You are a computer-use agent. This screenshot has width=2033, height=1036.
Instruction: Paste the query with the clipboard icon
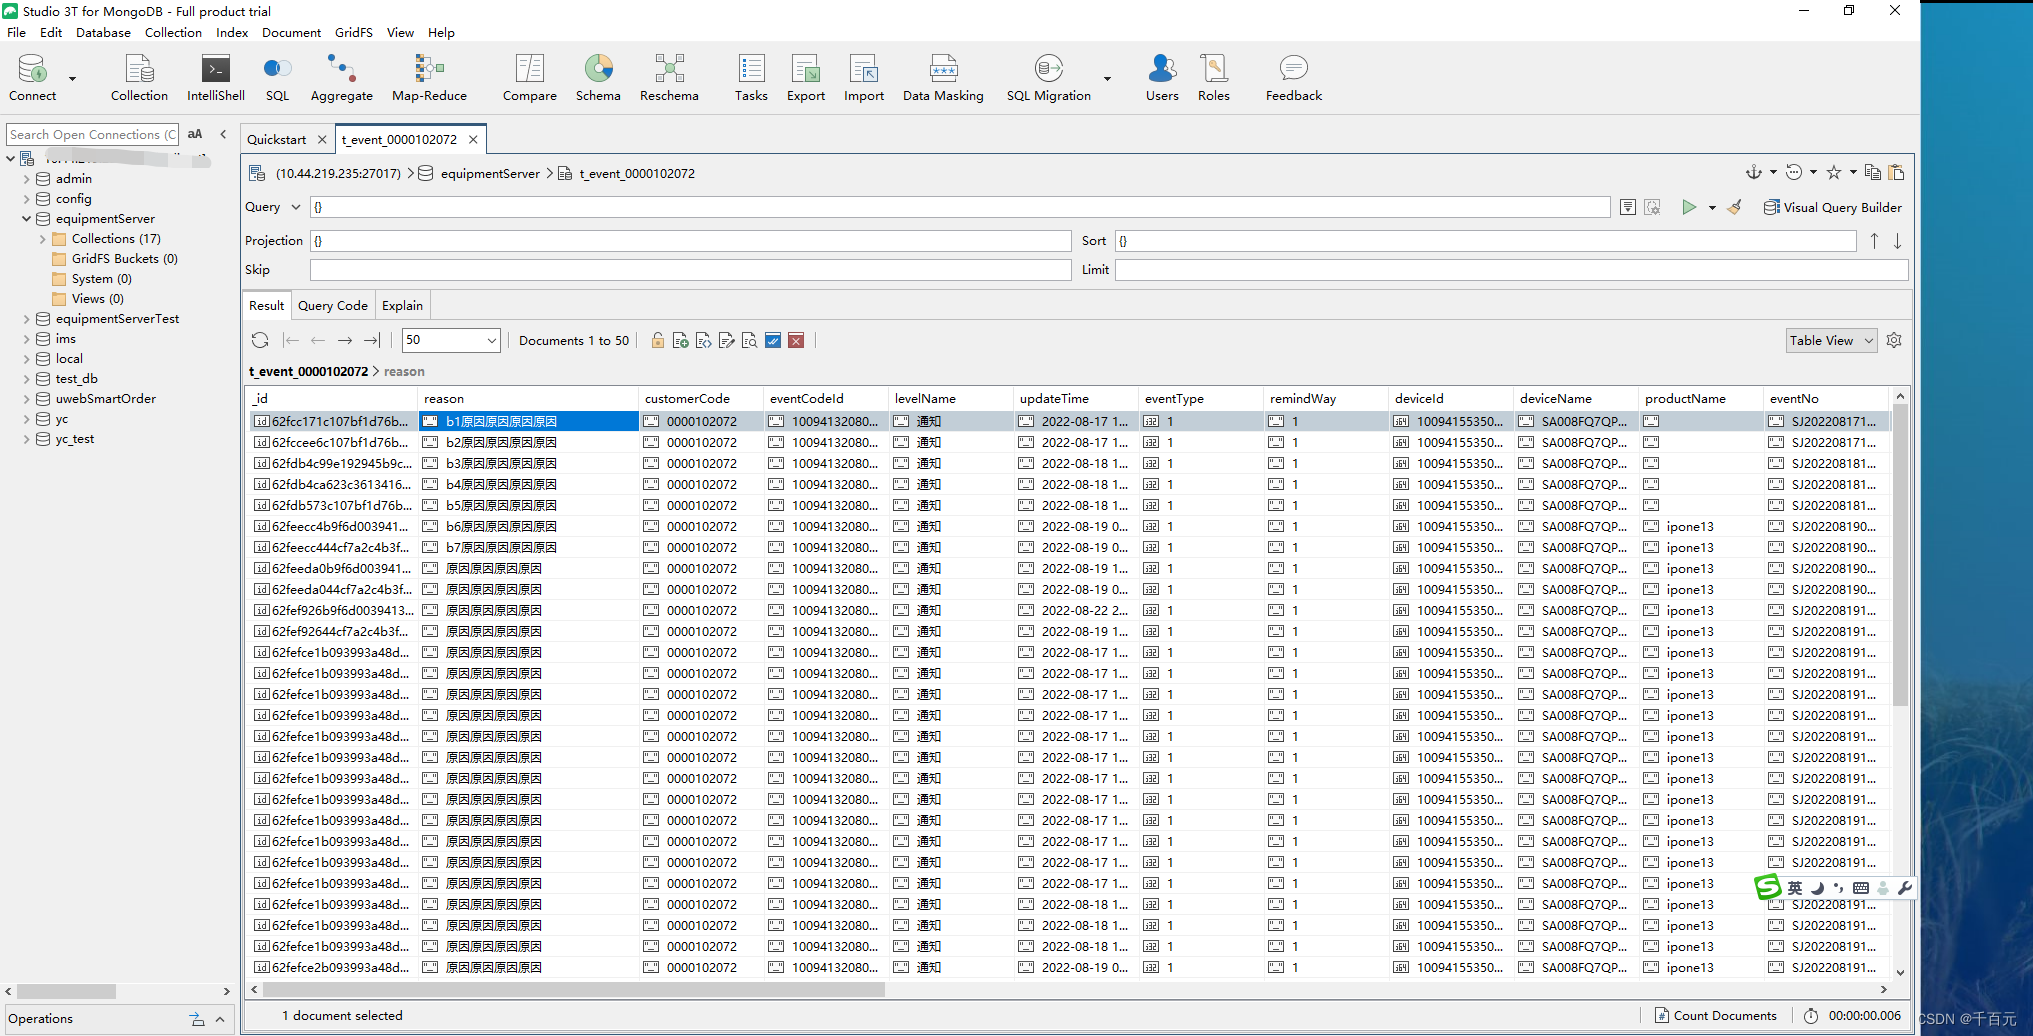[1896, 172]
